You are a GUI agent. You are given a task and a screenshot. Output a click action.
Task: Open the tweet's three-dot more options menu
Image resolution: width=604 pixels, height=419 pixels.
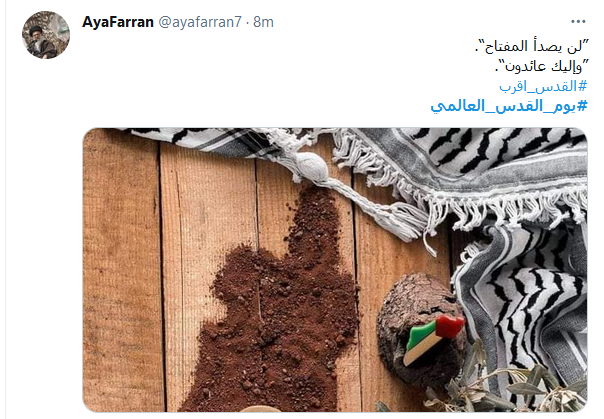578,22
